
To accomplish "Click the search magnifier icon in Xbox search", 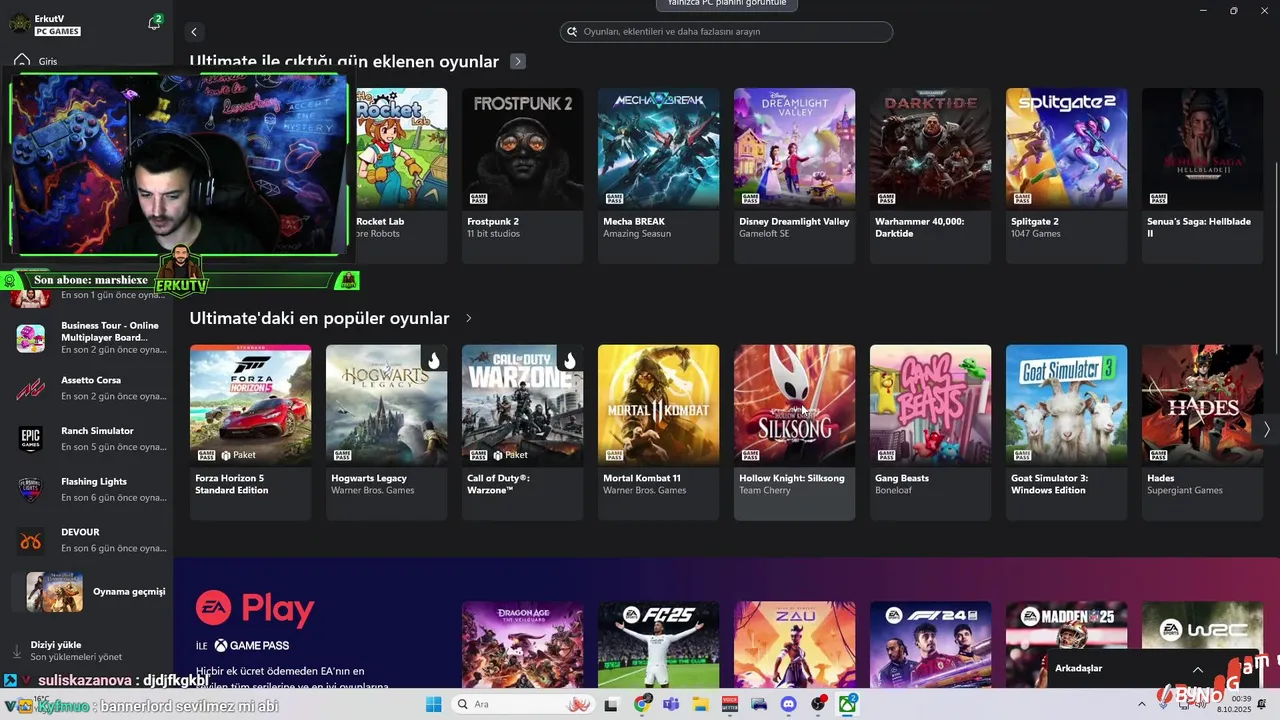I will click(x=573, y=32).
